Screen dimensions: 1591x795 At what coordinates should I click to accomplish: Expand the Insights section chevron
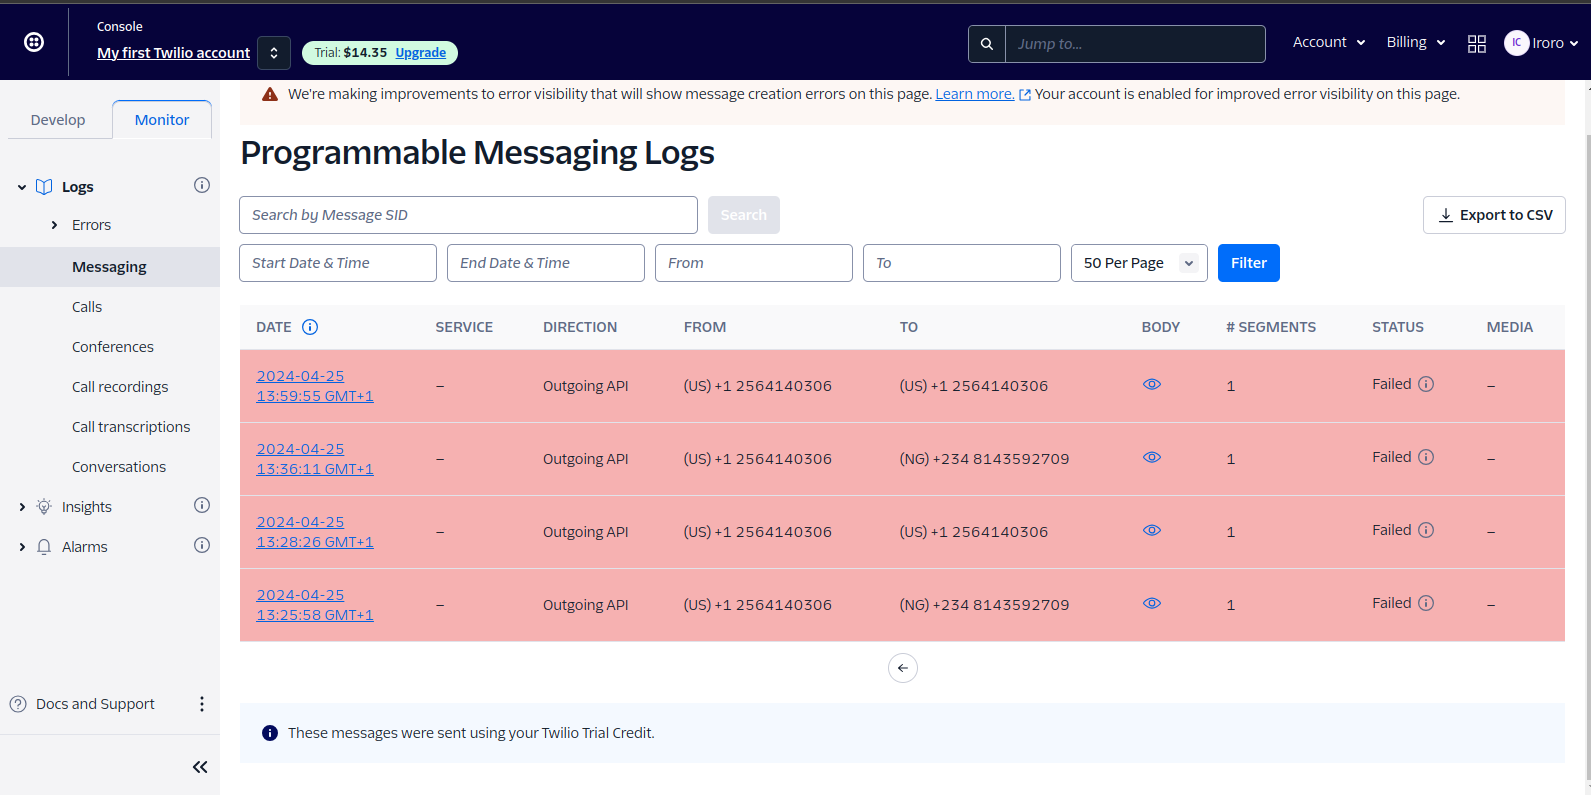pos(22,507)
